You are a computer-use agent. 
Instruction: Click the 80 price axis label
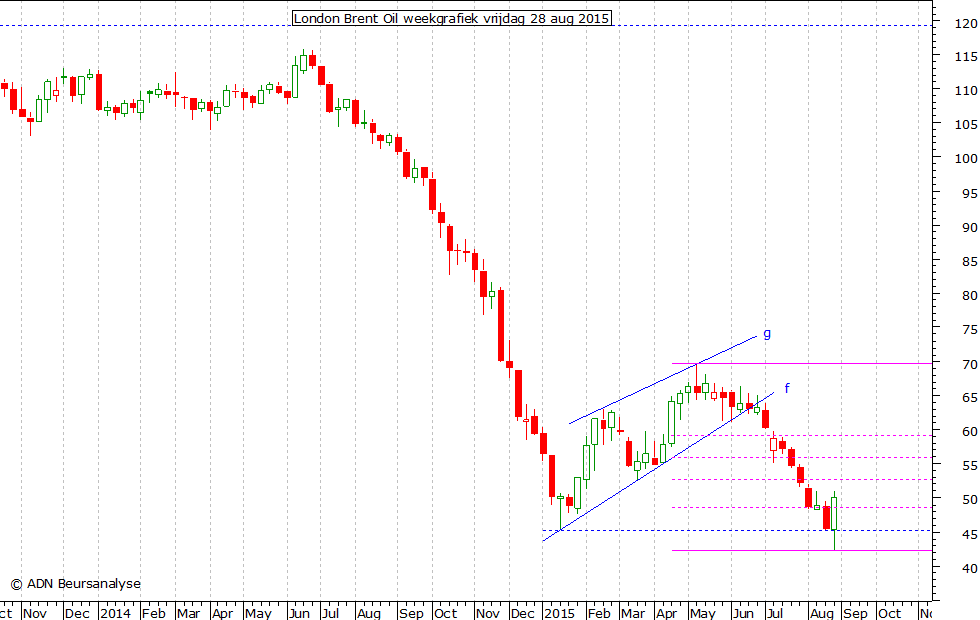(969, 296)
